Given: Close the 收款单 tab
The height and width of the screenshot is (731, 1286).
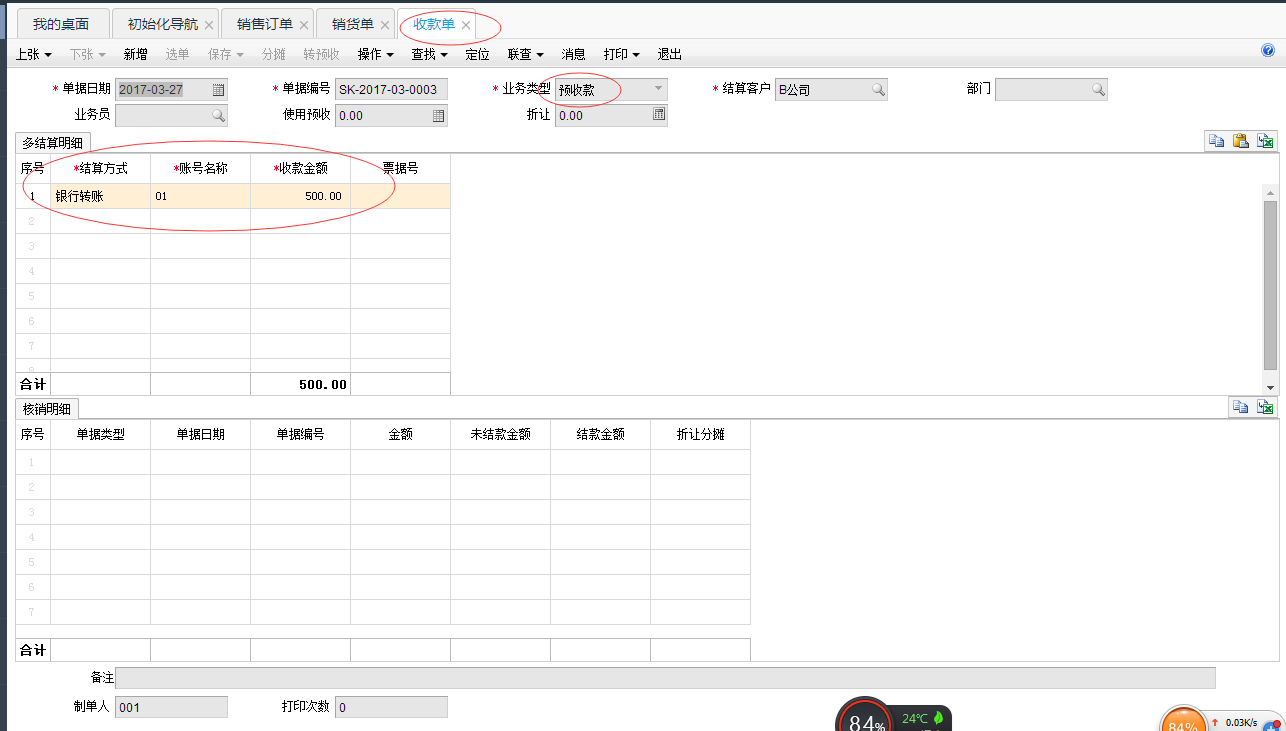Looking at the screenshot, I should [x=466, y=25].
